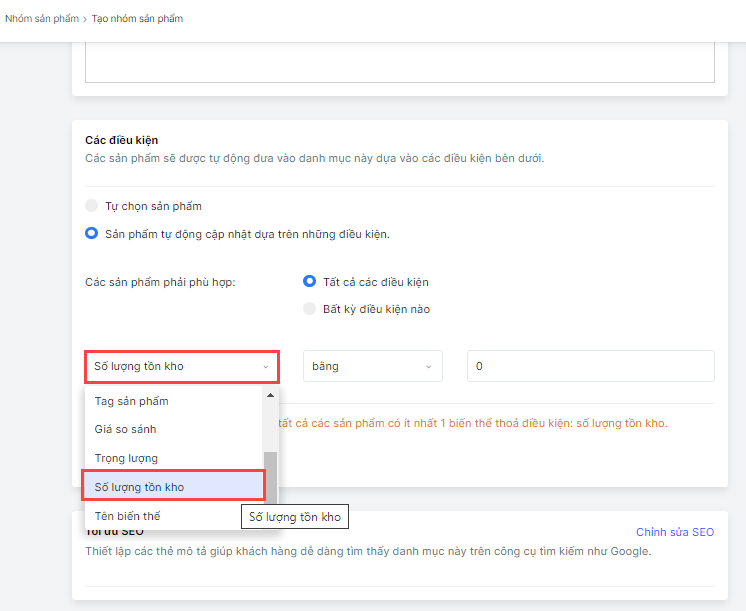Pick 'Tag sản phẩm' from the dropdown list
The width and height of the screenshot is (746, 611).
[132, 401]
